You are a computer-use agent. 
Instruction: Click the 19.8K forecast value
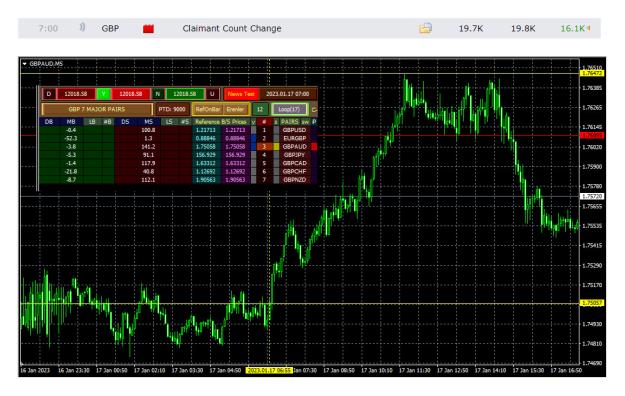point(523,28)
